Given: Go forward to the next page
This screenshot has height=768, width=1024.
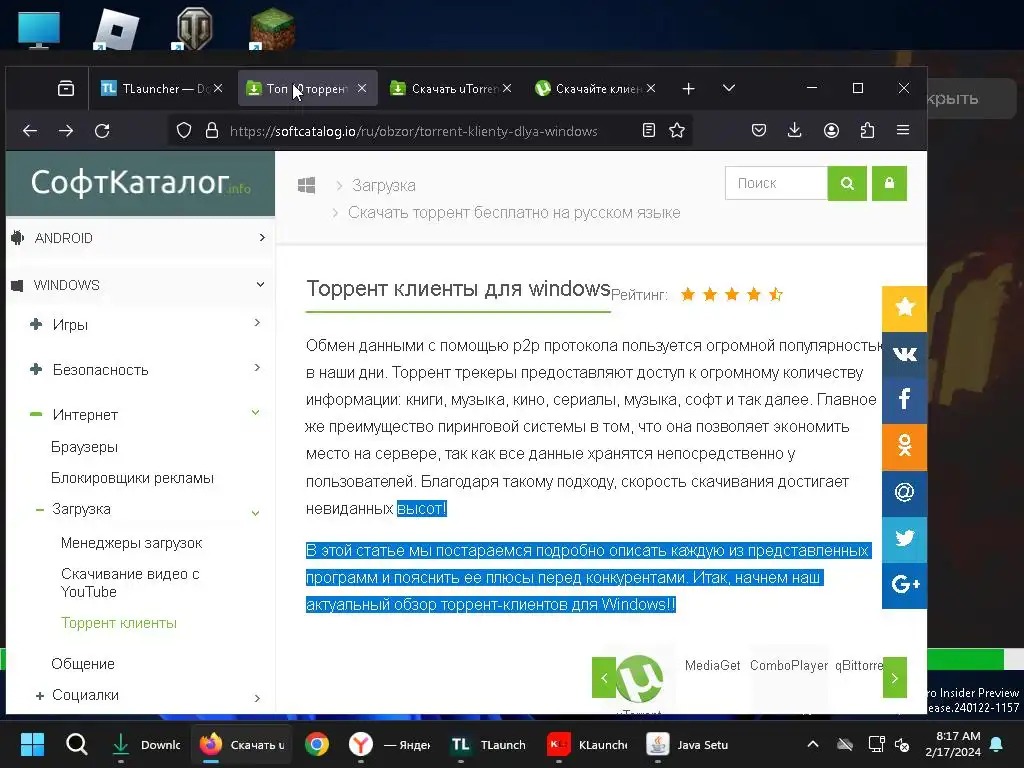Looking at the screenshot, I should (66, 131).
